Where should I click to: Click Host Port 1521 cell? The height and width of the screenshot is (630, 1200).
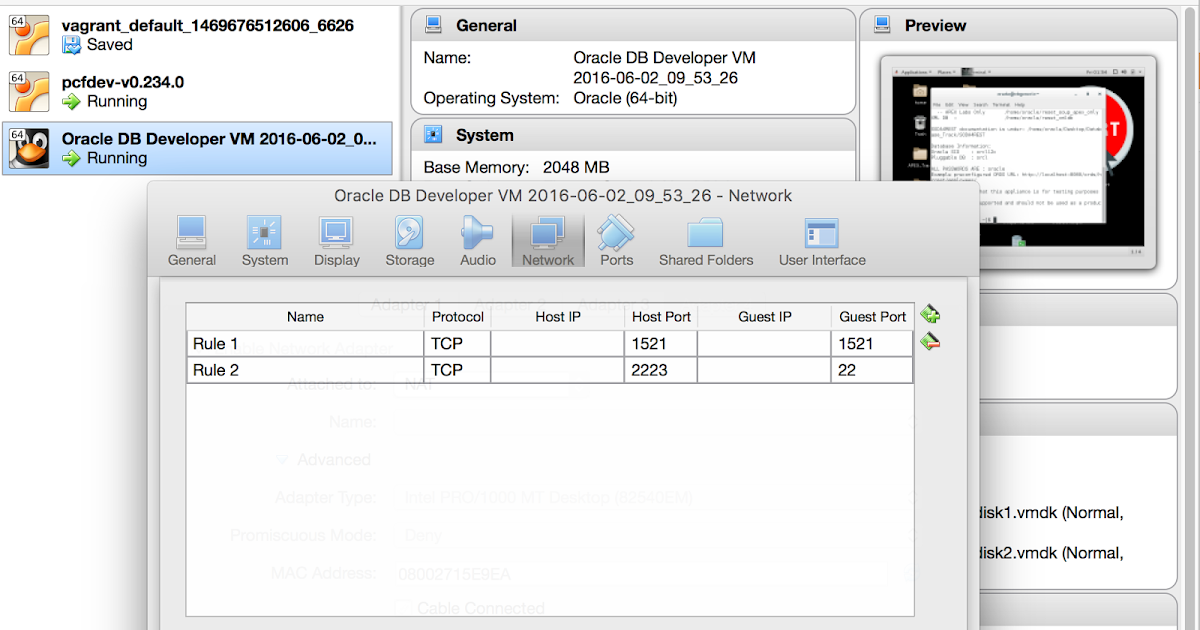pyautogui.click(x=661, y=344)
